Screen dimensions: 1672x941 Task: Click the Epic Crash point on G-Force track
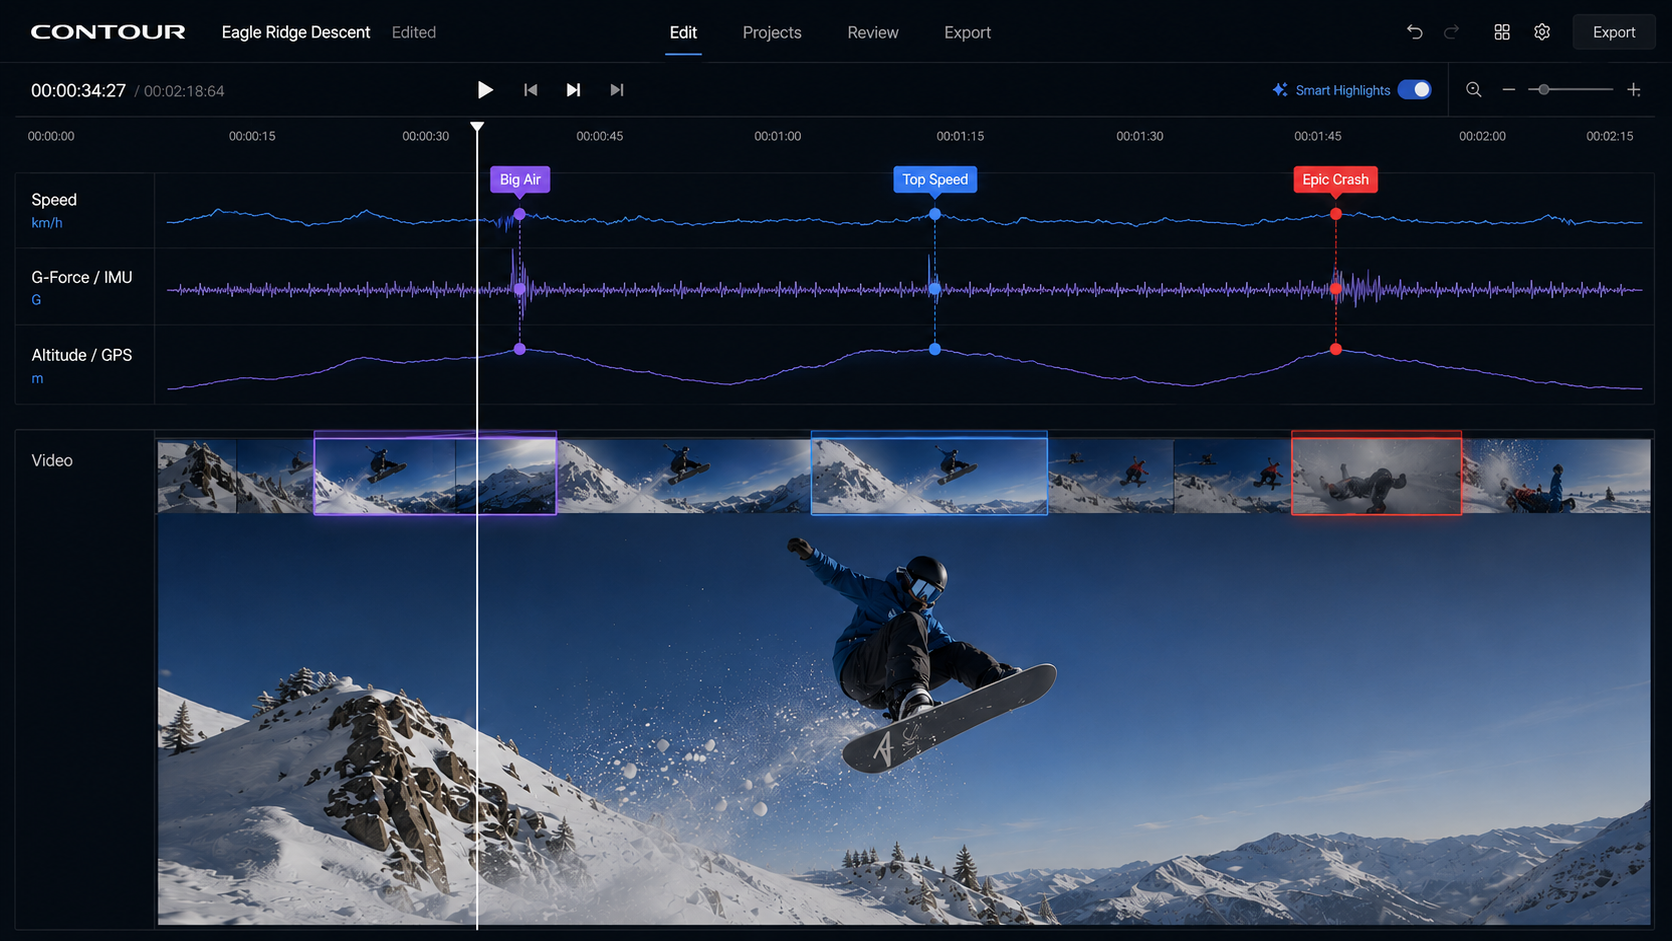(1336, 289)
